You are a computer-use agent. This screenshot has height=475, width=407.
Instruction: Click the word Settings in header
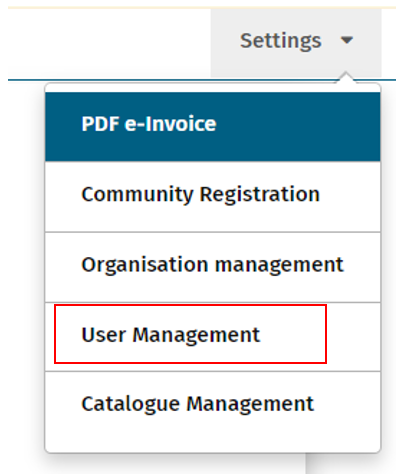pos(281,41)
